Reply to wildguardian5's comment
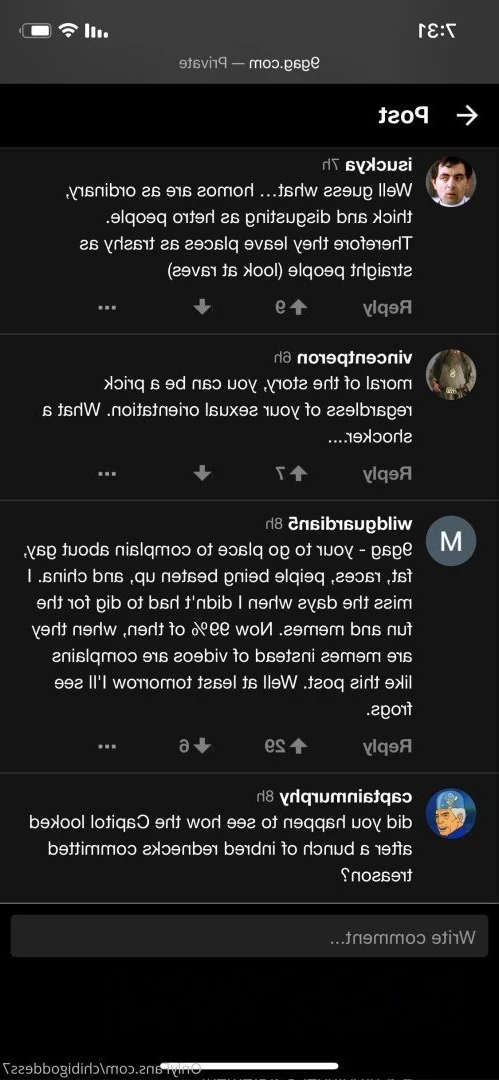Image resolution: width=499 pixels, height=1080 pixels. 387,746
